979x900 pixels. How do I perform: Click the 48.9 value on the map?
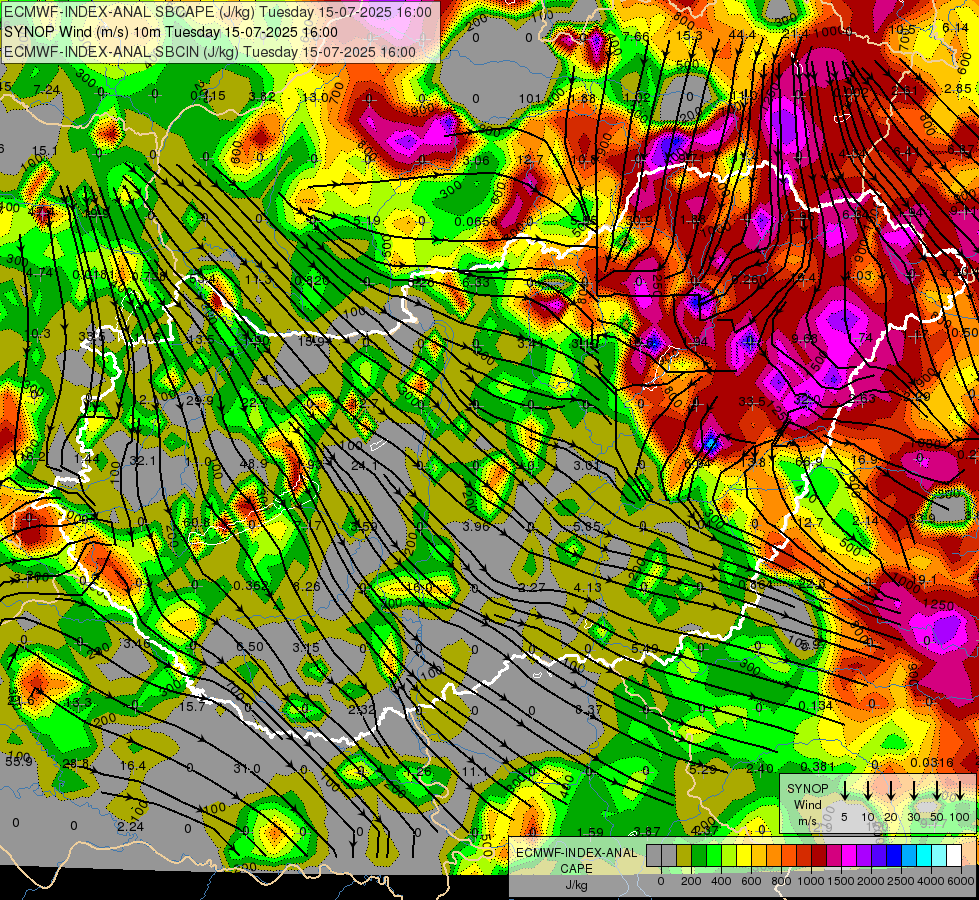pyautogui.click(x=253, y=464)
